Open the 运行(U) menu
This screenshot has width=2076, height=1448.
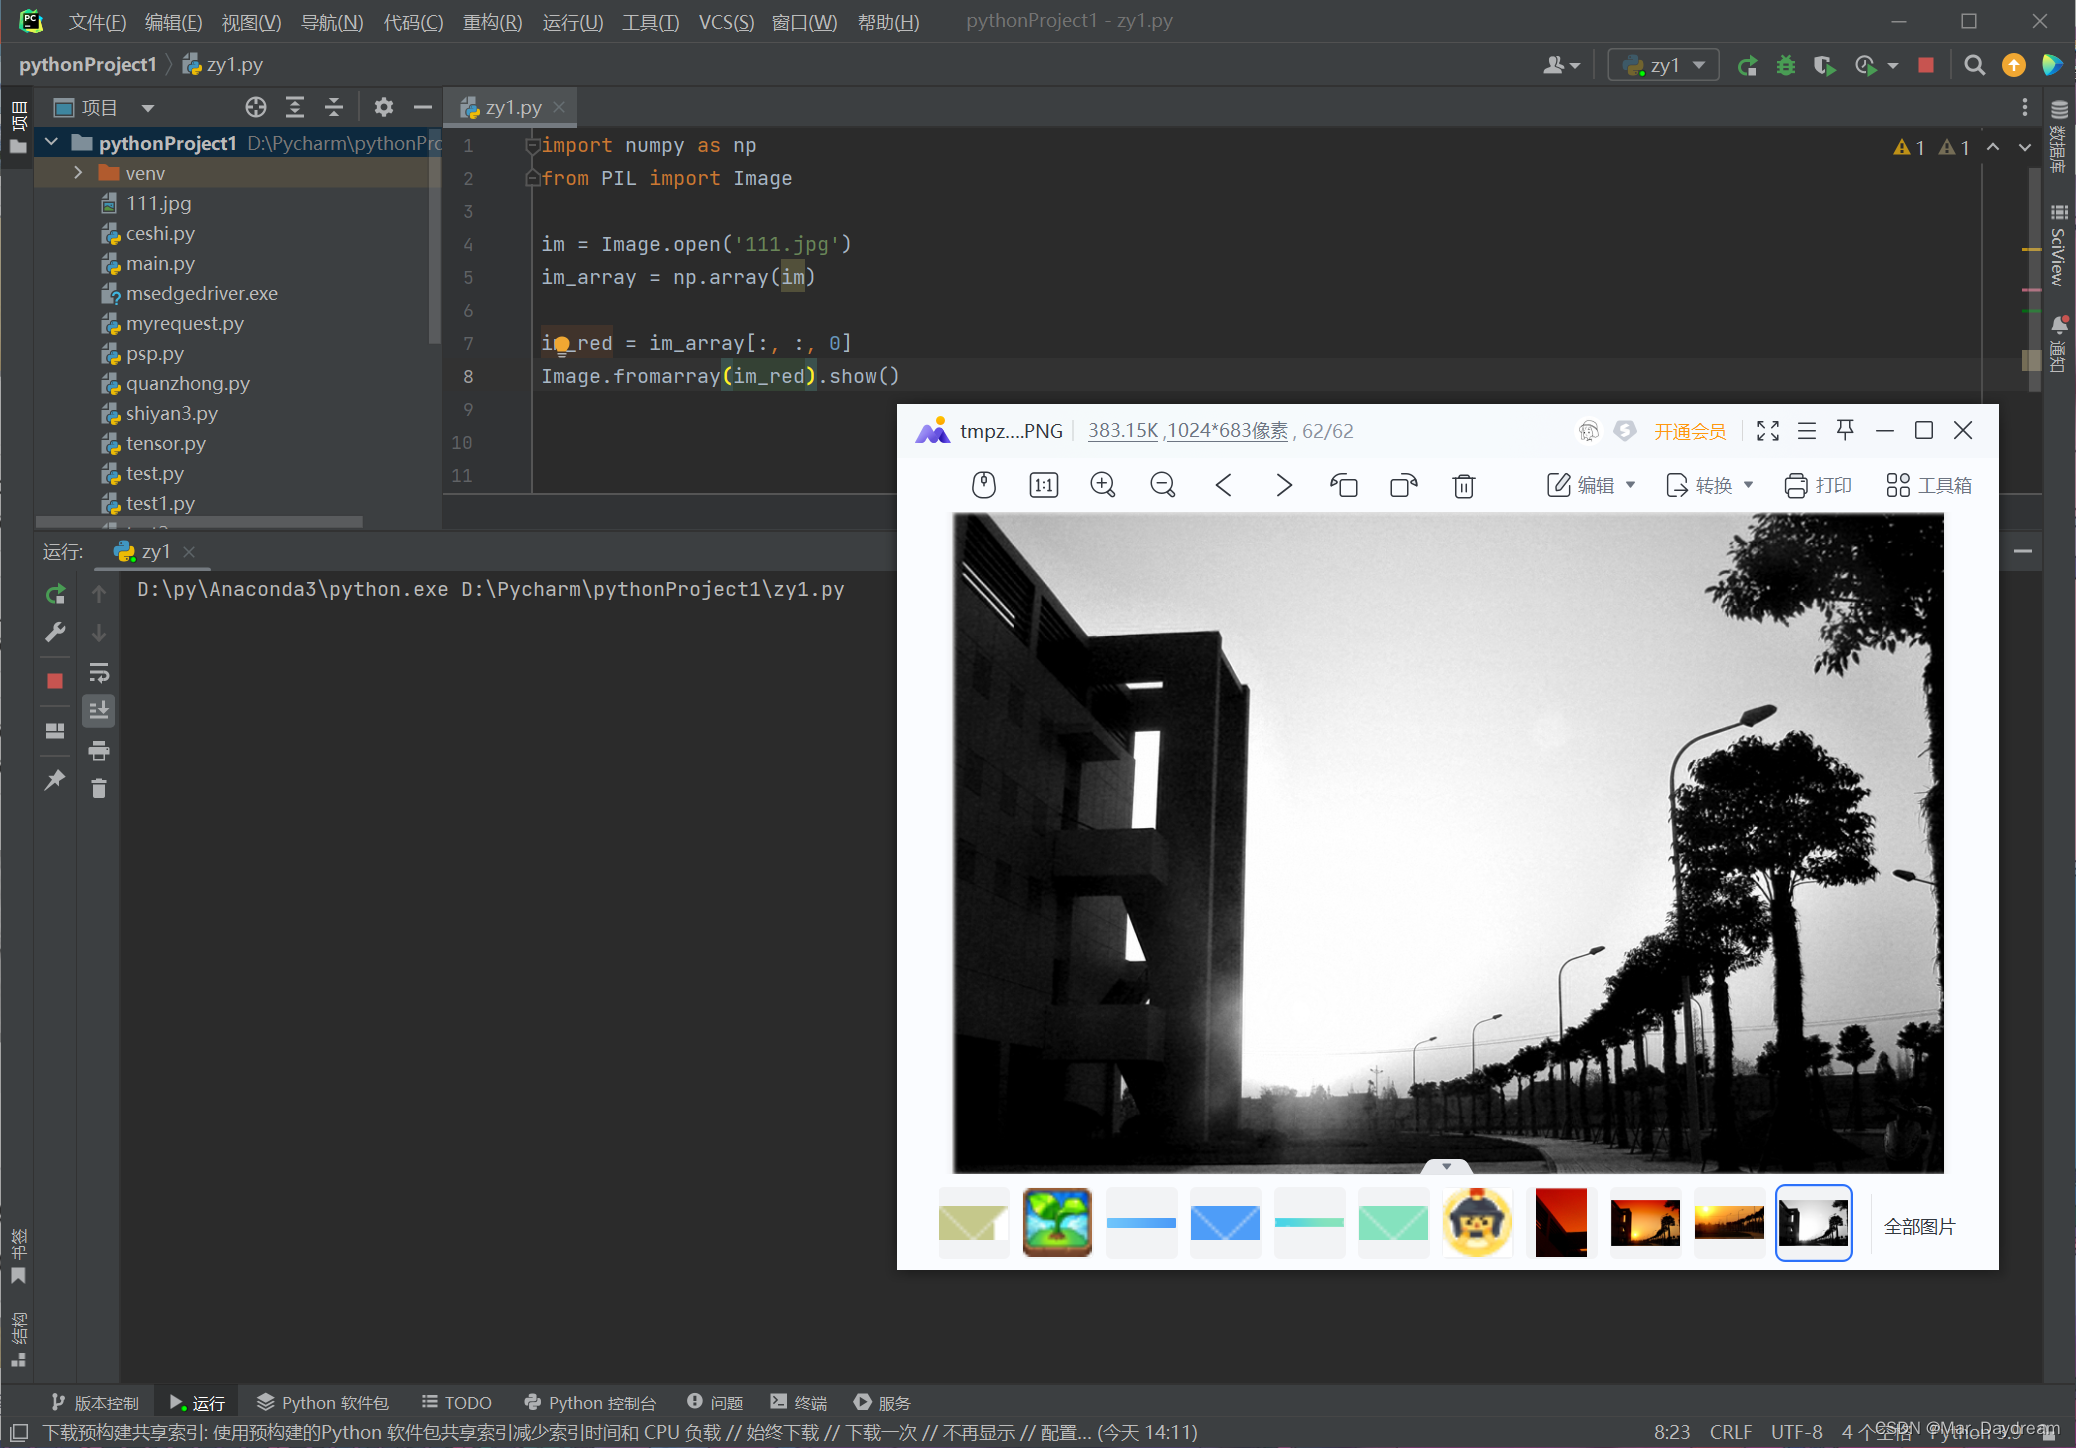[572, 22]
